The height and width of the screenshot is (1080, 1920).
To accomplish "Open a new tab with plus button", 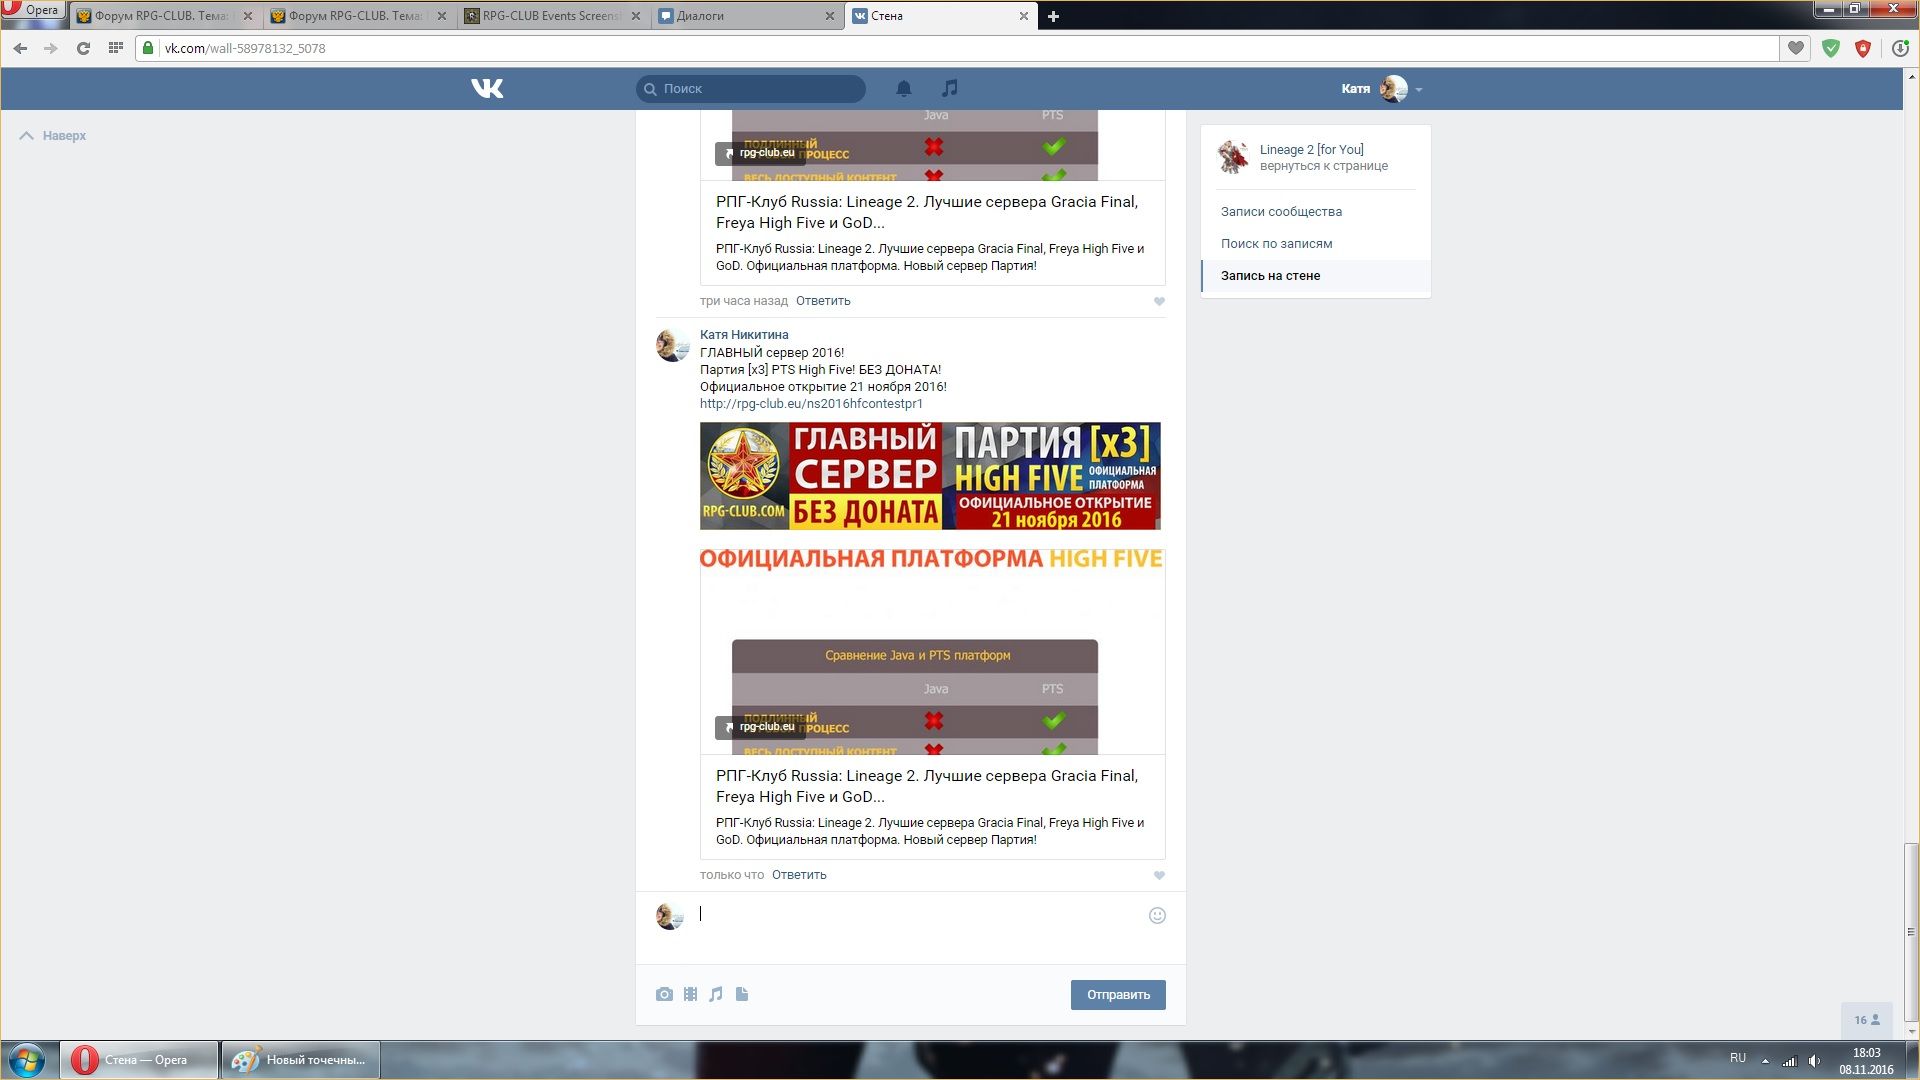I will click(x=1053, y=16).
